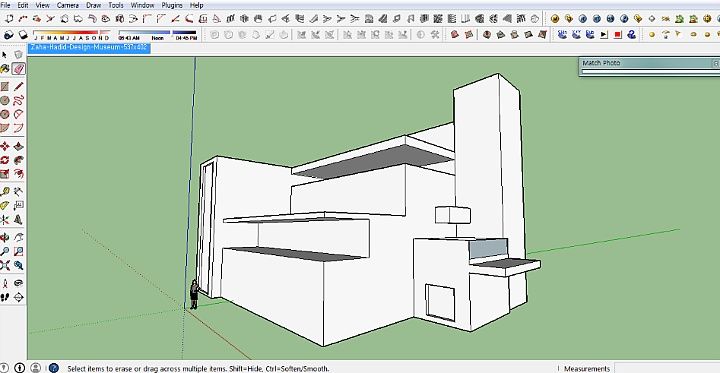Activate the Section Plane tool
The height and width of the screenshot is (373, 720).
coord(18,297)
